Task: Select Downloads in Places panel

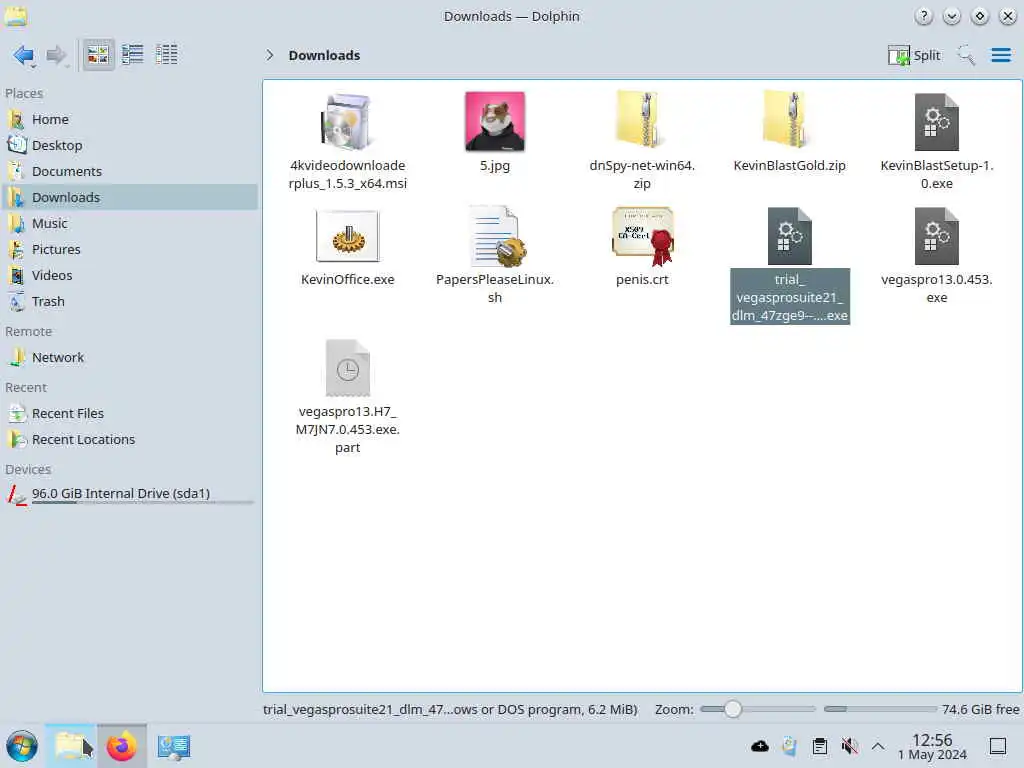Action: coord(130,197)
